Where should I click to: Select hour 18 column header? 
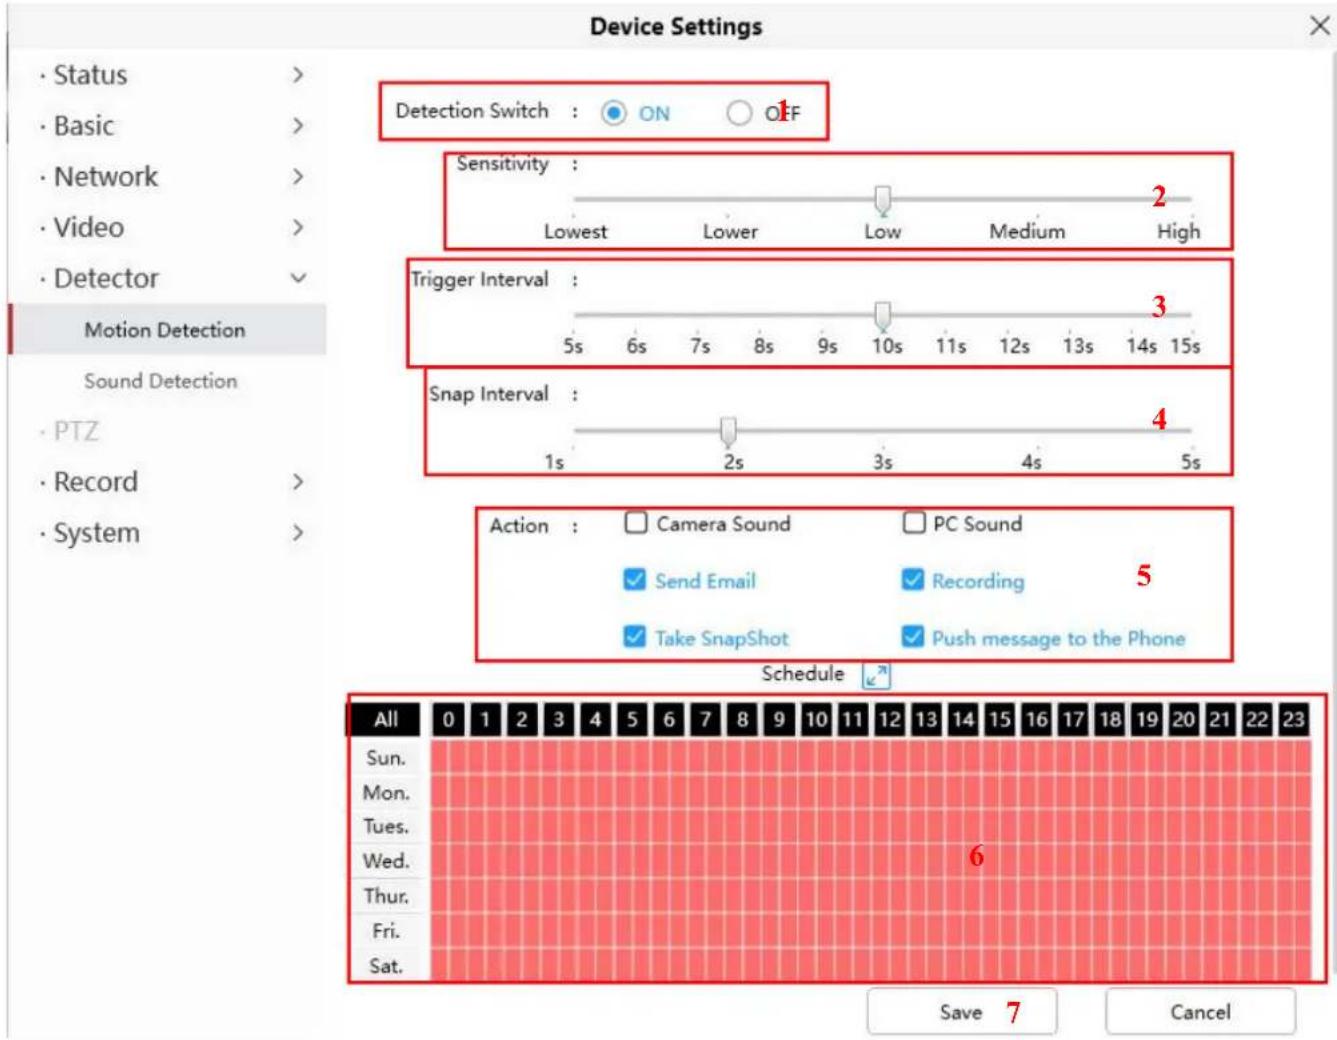[1110, 719]
